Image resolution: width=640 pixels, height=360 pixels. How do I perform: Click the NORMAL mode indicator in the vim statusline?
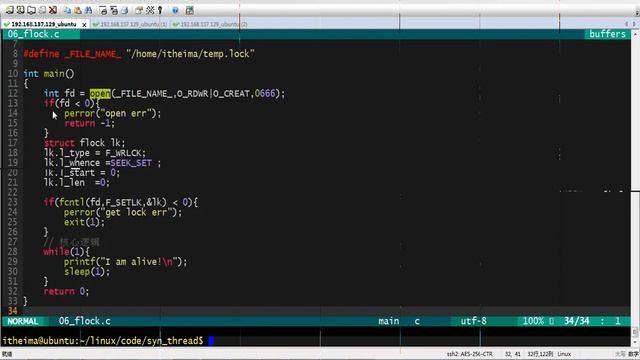pos(23,321)
